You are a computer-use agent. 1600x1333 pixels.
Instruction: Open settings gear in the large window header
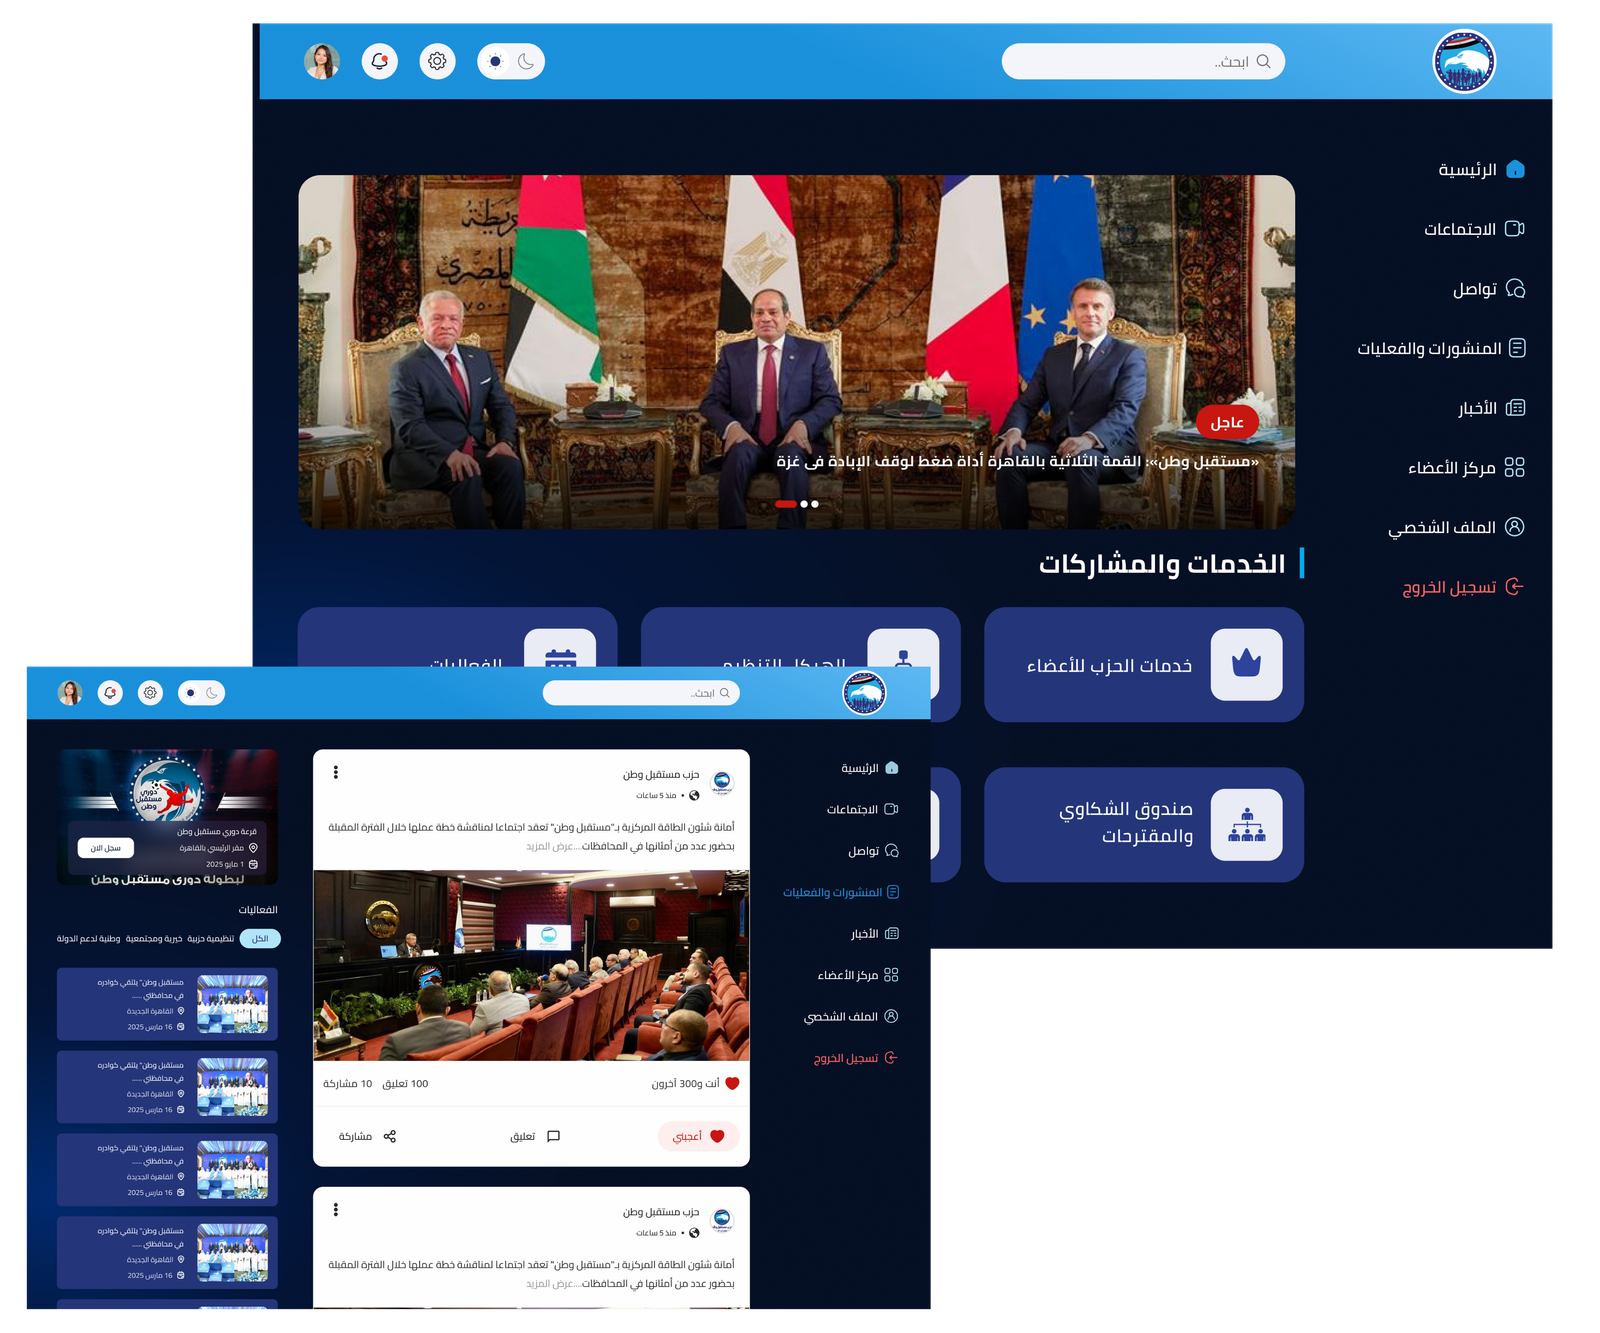tap(437, 61)
